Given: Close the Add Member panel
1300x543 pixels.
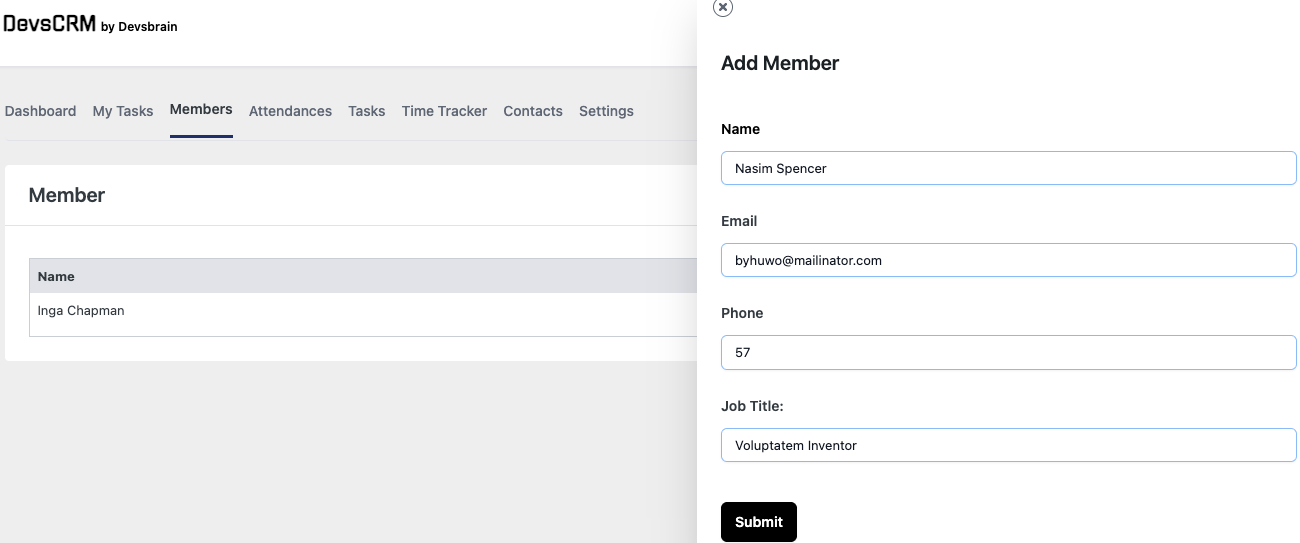Looking at the screenshot, I should click(723, 7).
